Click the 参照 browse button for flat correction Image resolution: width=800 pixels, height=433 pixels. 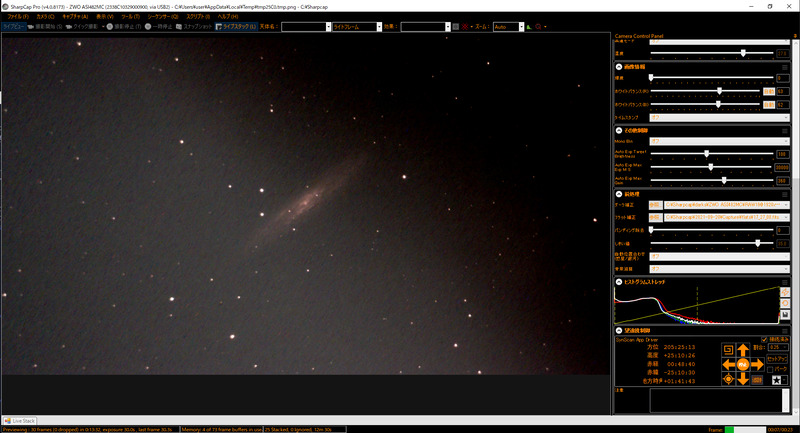[x=656, y=217]
